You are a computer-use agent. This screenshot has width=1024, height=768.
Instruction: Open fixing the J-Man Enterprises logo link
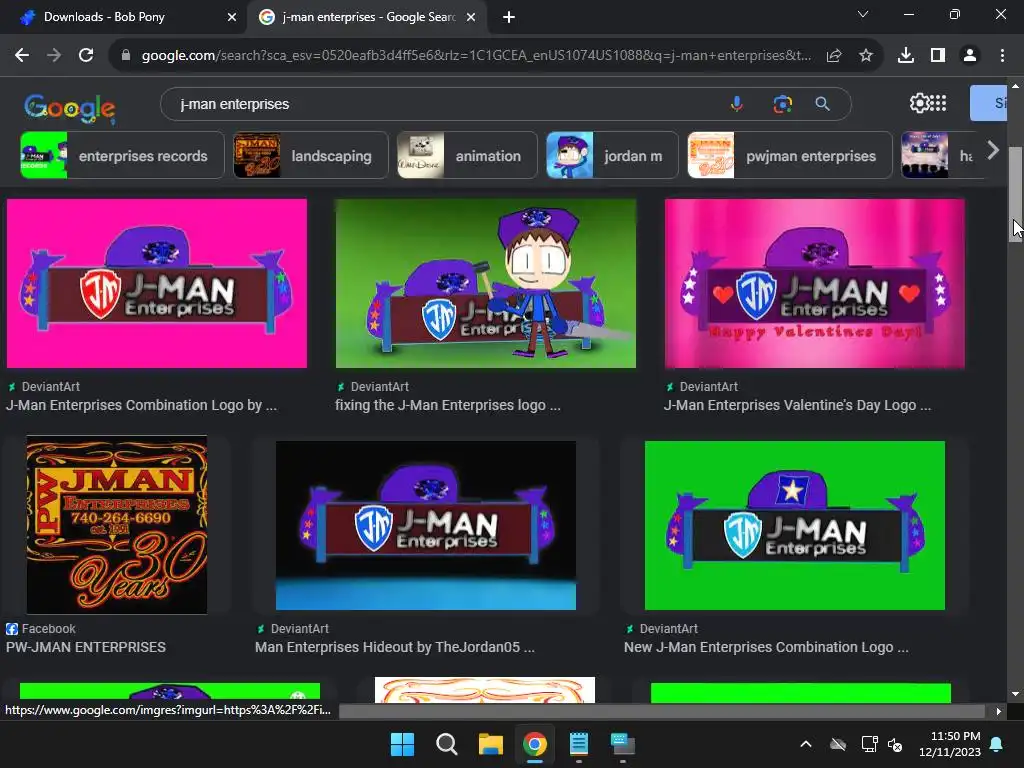[x=448, y=405]
